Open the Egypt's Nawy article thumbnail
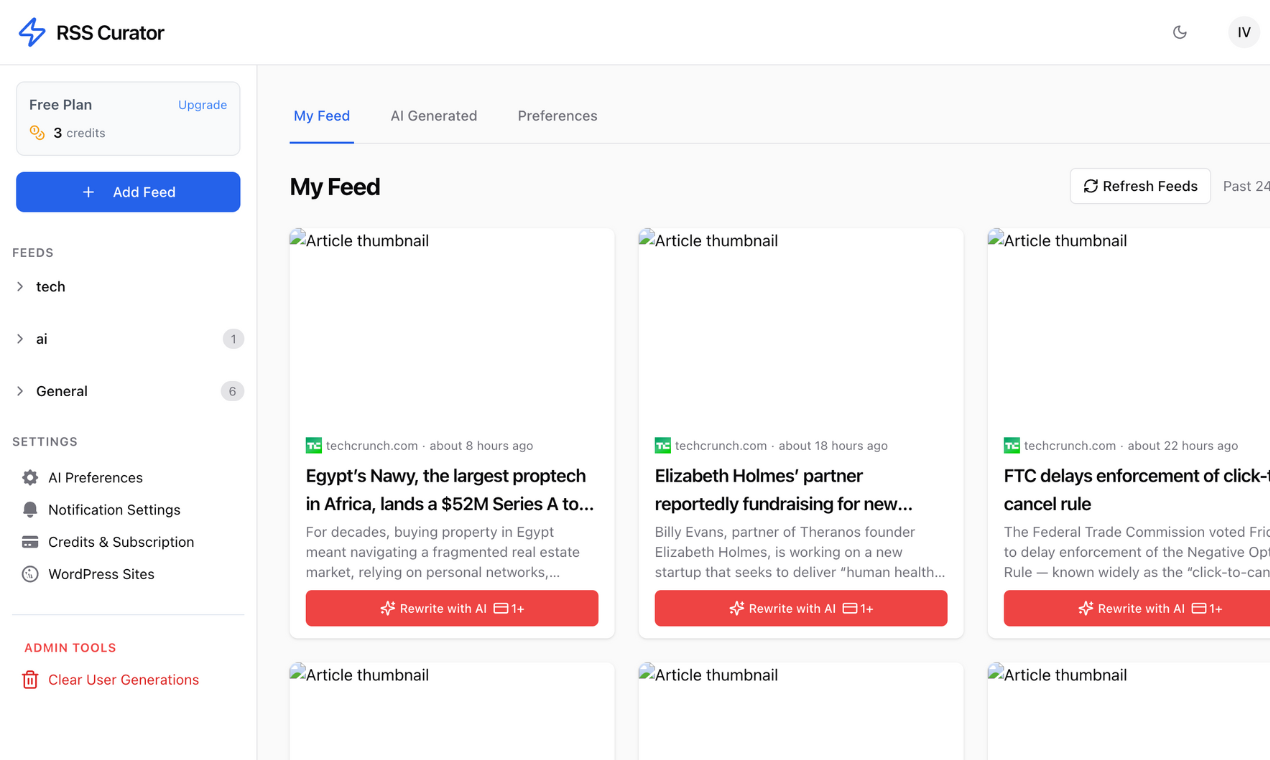Viewport: 1270px width, 760px height. pos(452,327)
